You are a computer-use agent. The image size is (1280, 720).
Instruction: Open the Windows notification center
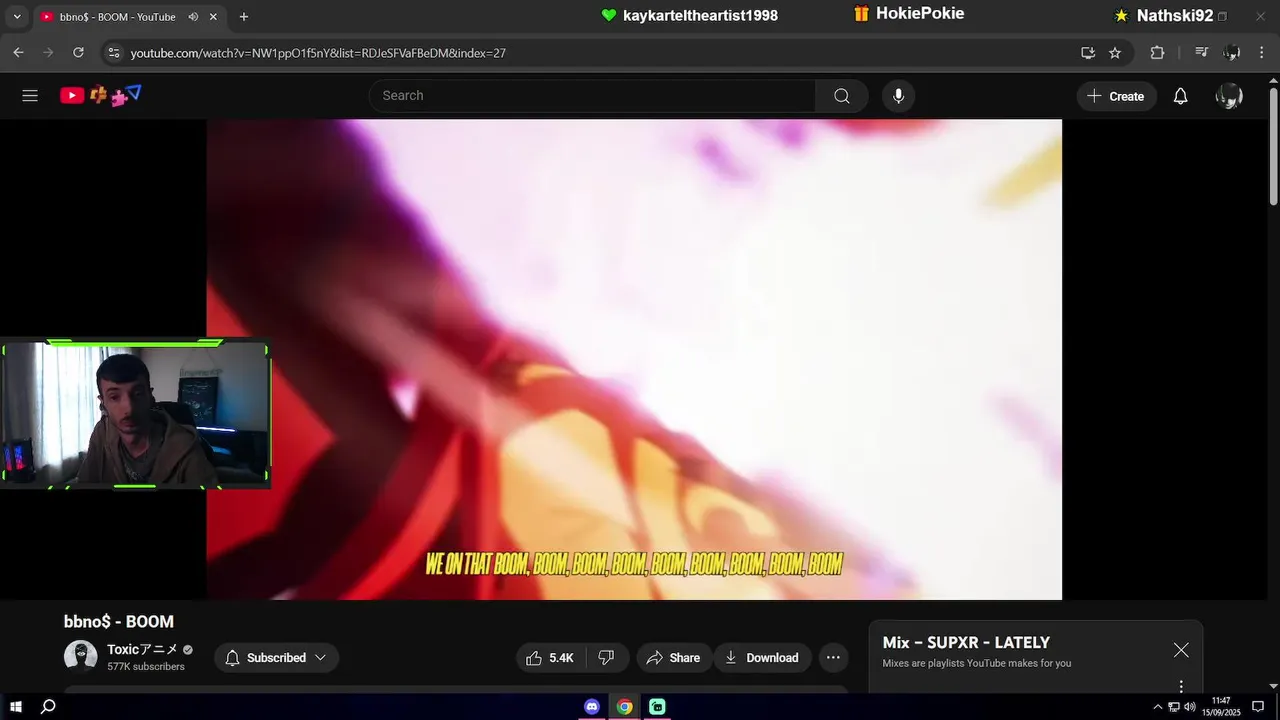1258,707
